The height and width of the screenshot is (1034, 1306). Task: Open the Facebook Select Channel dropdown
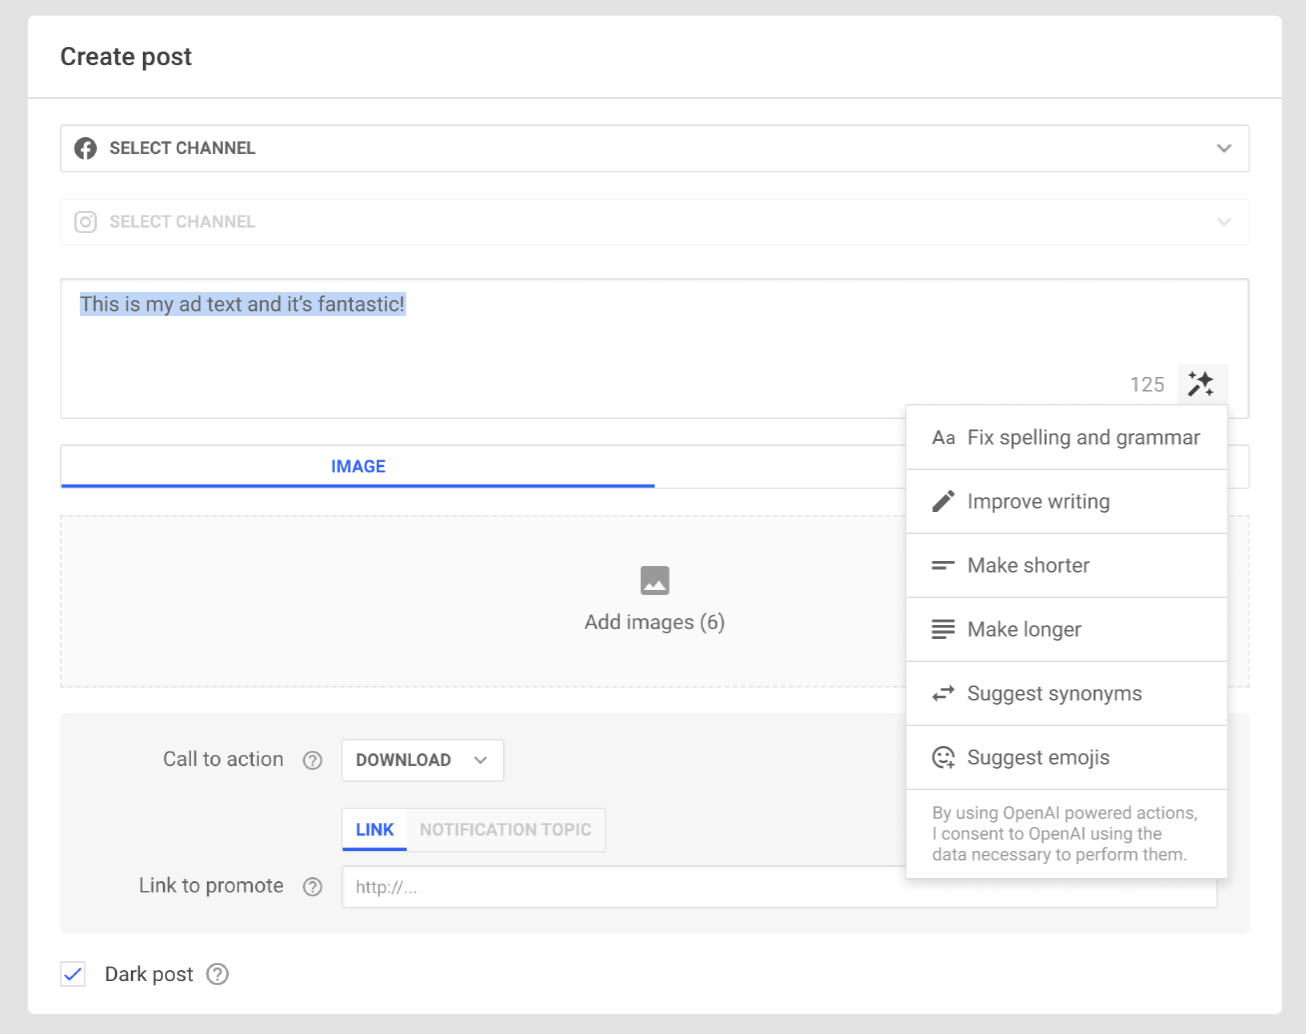(655, 148)
